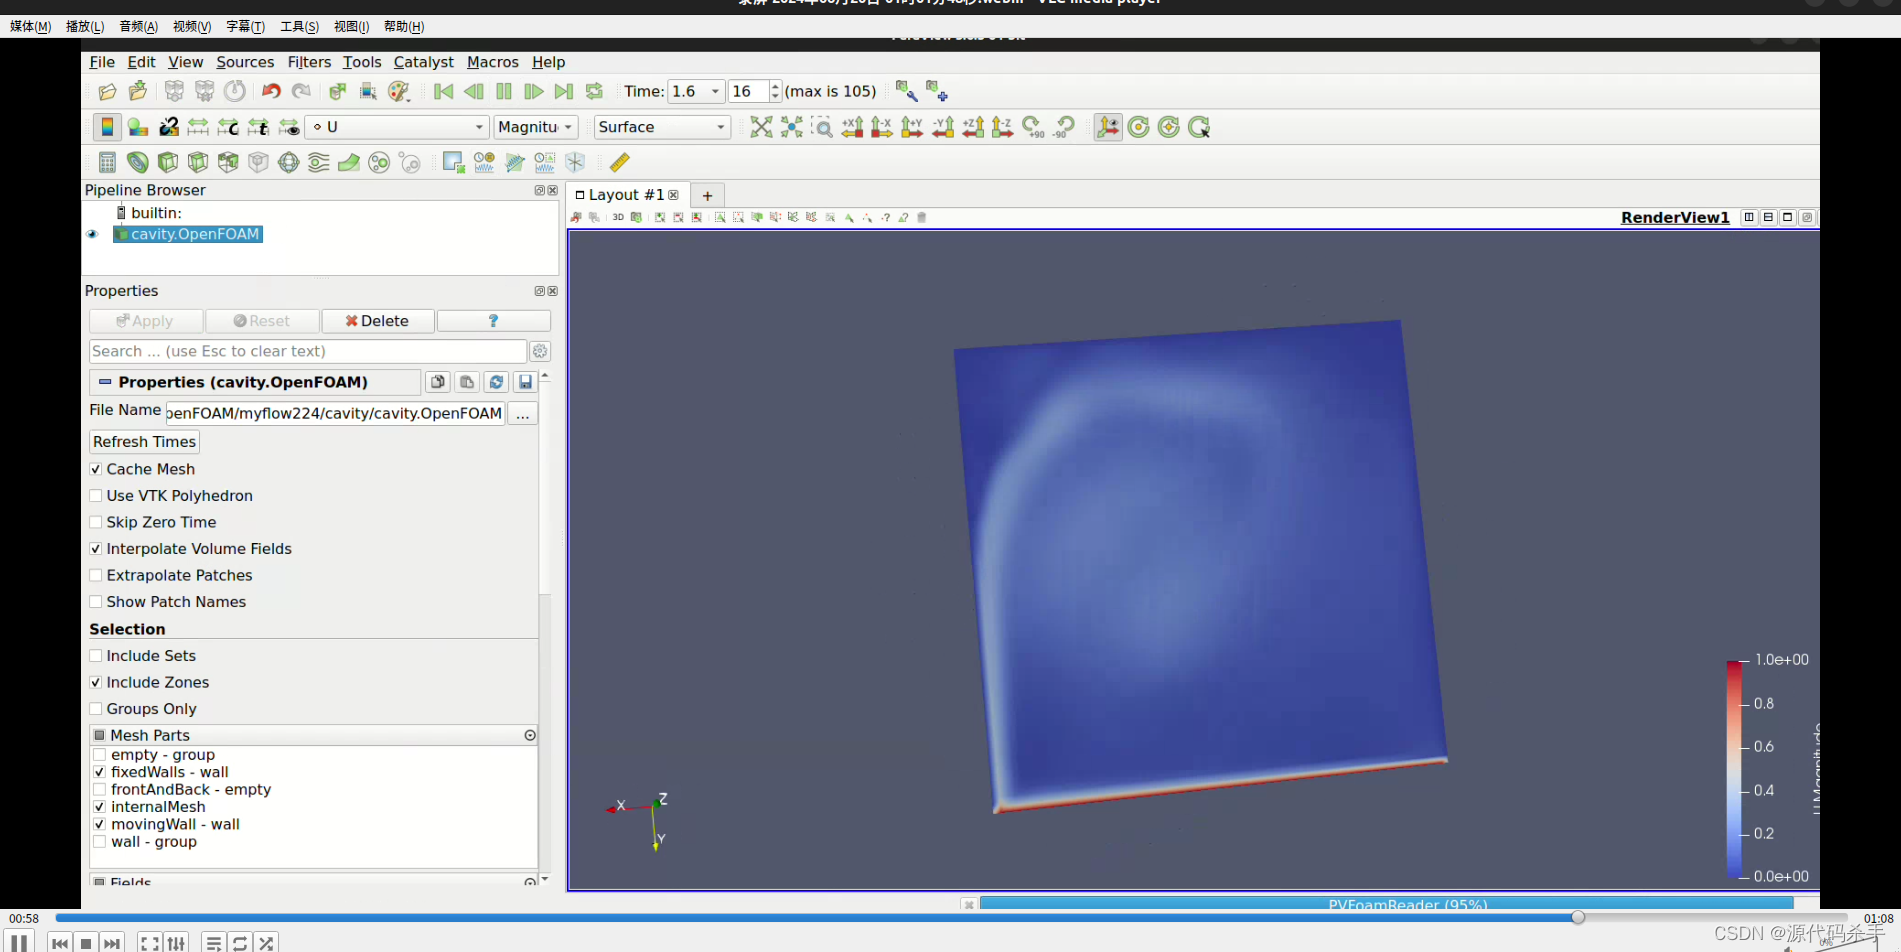Screen dimensions: 1901x952
Task: Jump to first animation frame
Action: pos(444,91)
